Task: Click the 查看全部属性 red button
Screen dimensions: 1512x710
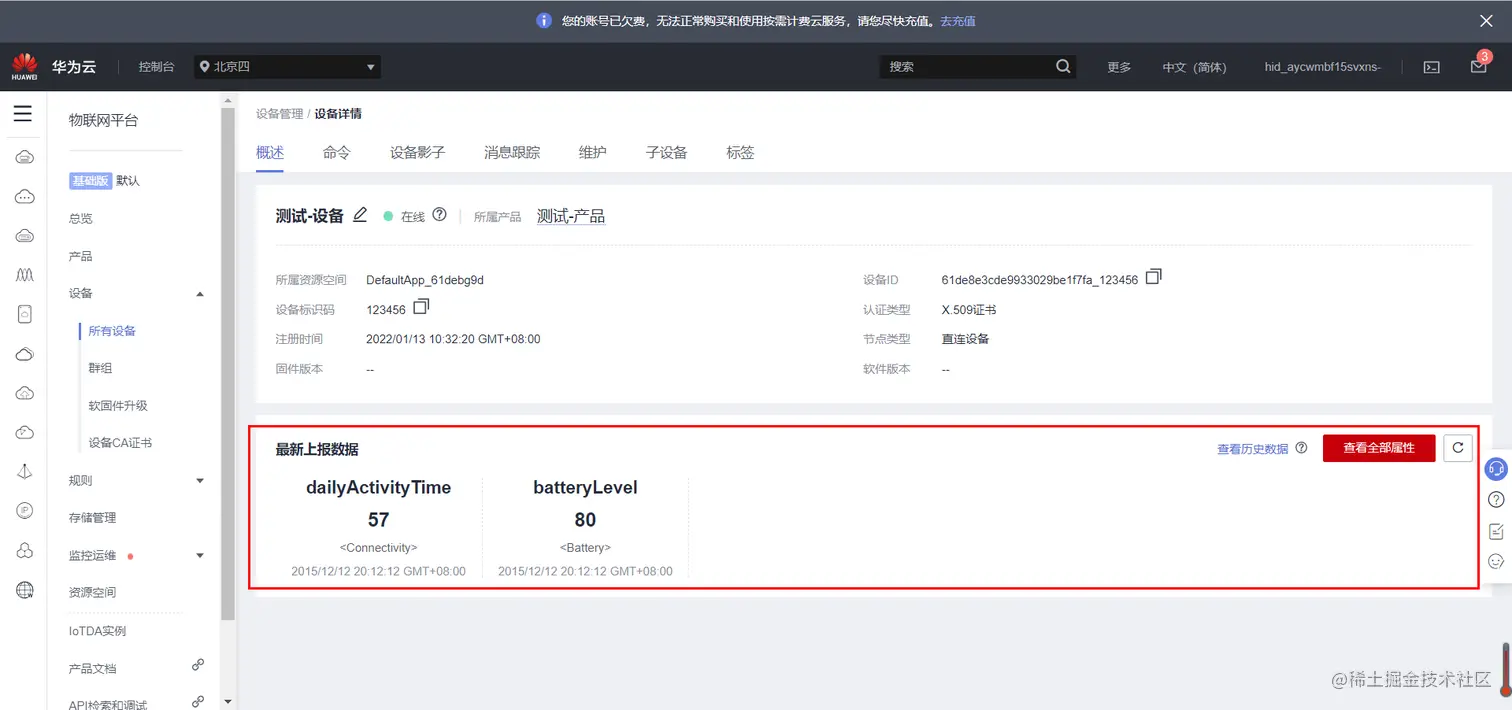Action: [1378, 448]
